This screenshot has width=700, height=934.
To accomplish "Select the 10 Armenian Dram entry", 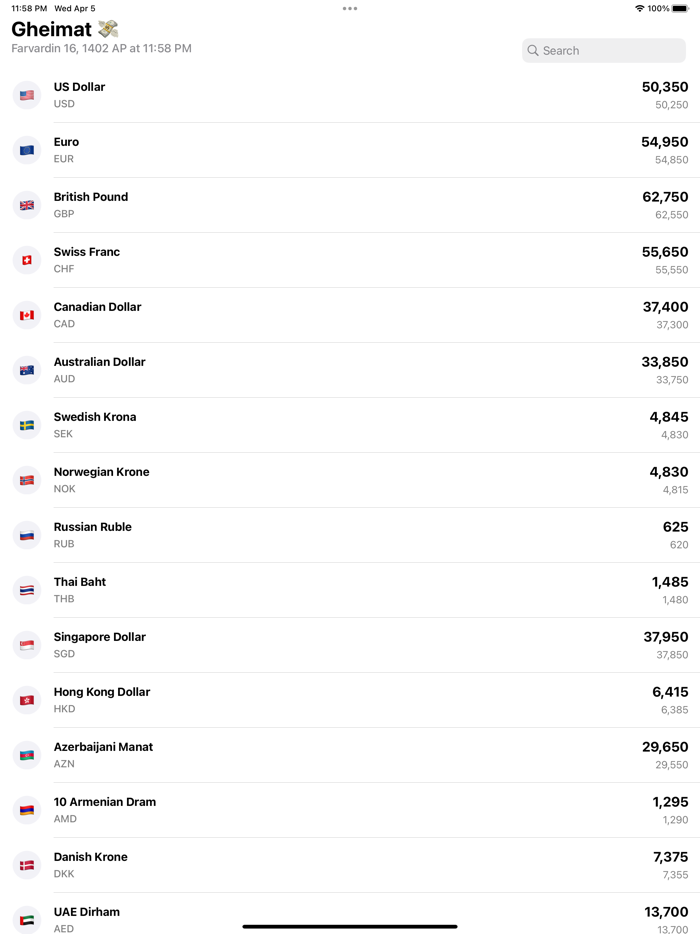I will [350, 810].
